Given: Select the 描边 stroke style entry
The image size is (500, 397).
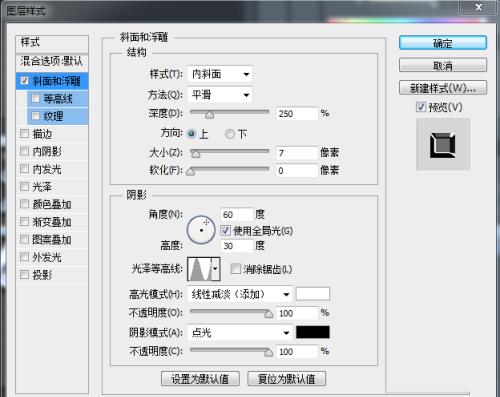Looking at the screenshot, I should 52,134.
